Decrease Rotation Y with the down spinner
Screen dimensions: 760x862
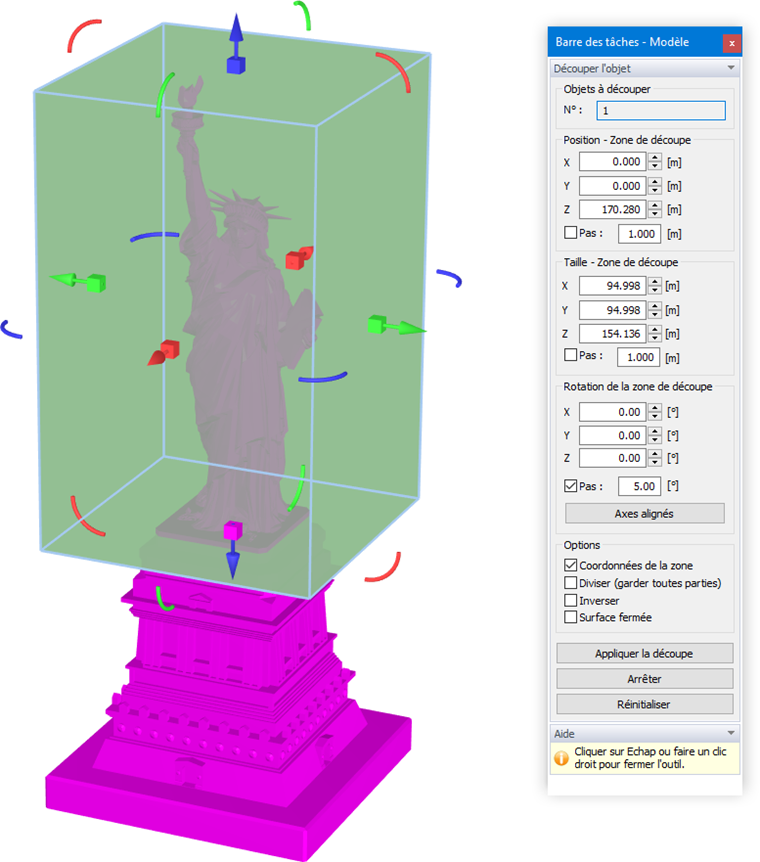pyautogui.click(x=654, y=440)
